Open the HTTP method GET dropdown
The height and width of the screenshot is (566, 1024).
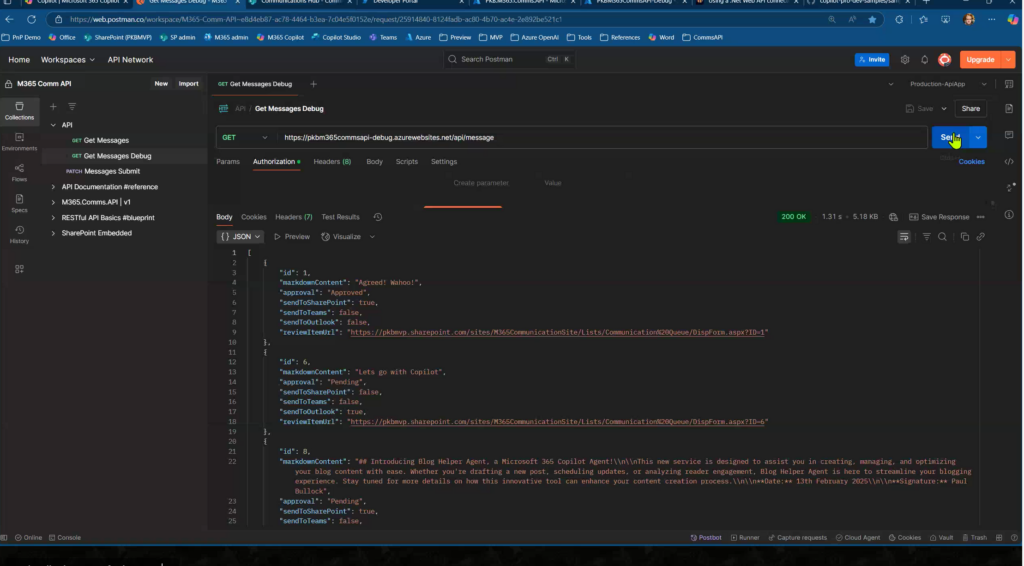click(x=245, y=138)
